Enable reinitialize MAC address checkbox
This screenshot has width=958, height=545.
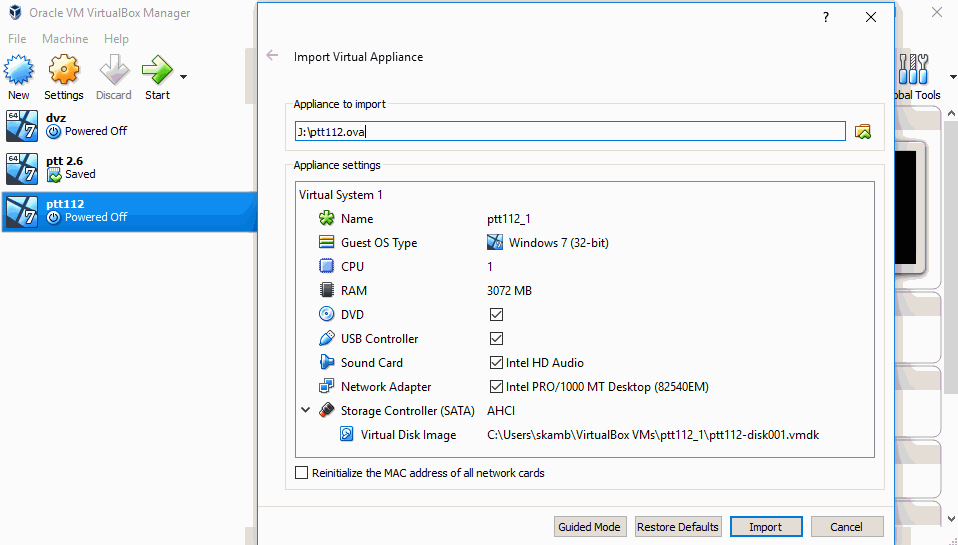(301, 472)
